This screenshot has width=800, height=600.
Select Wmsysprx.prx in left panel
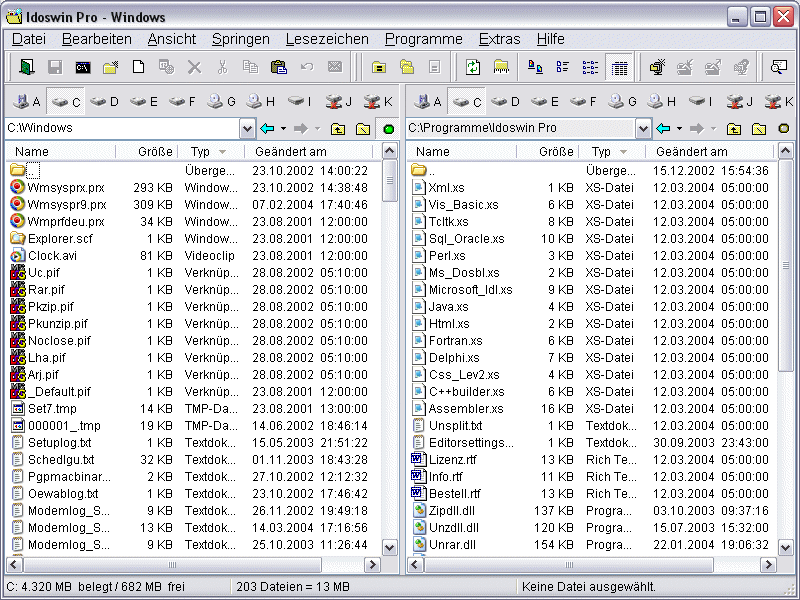pos(66,188)
